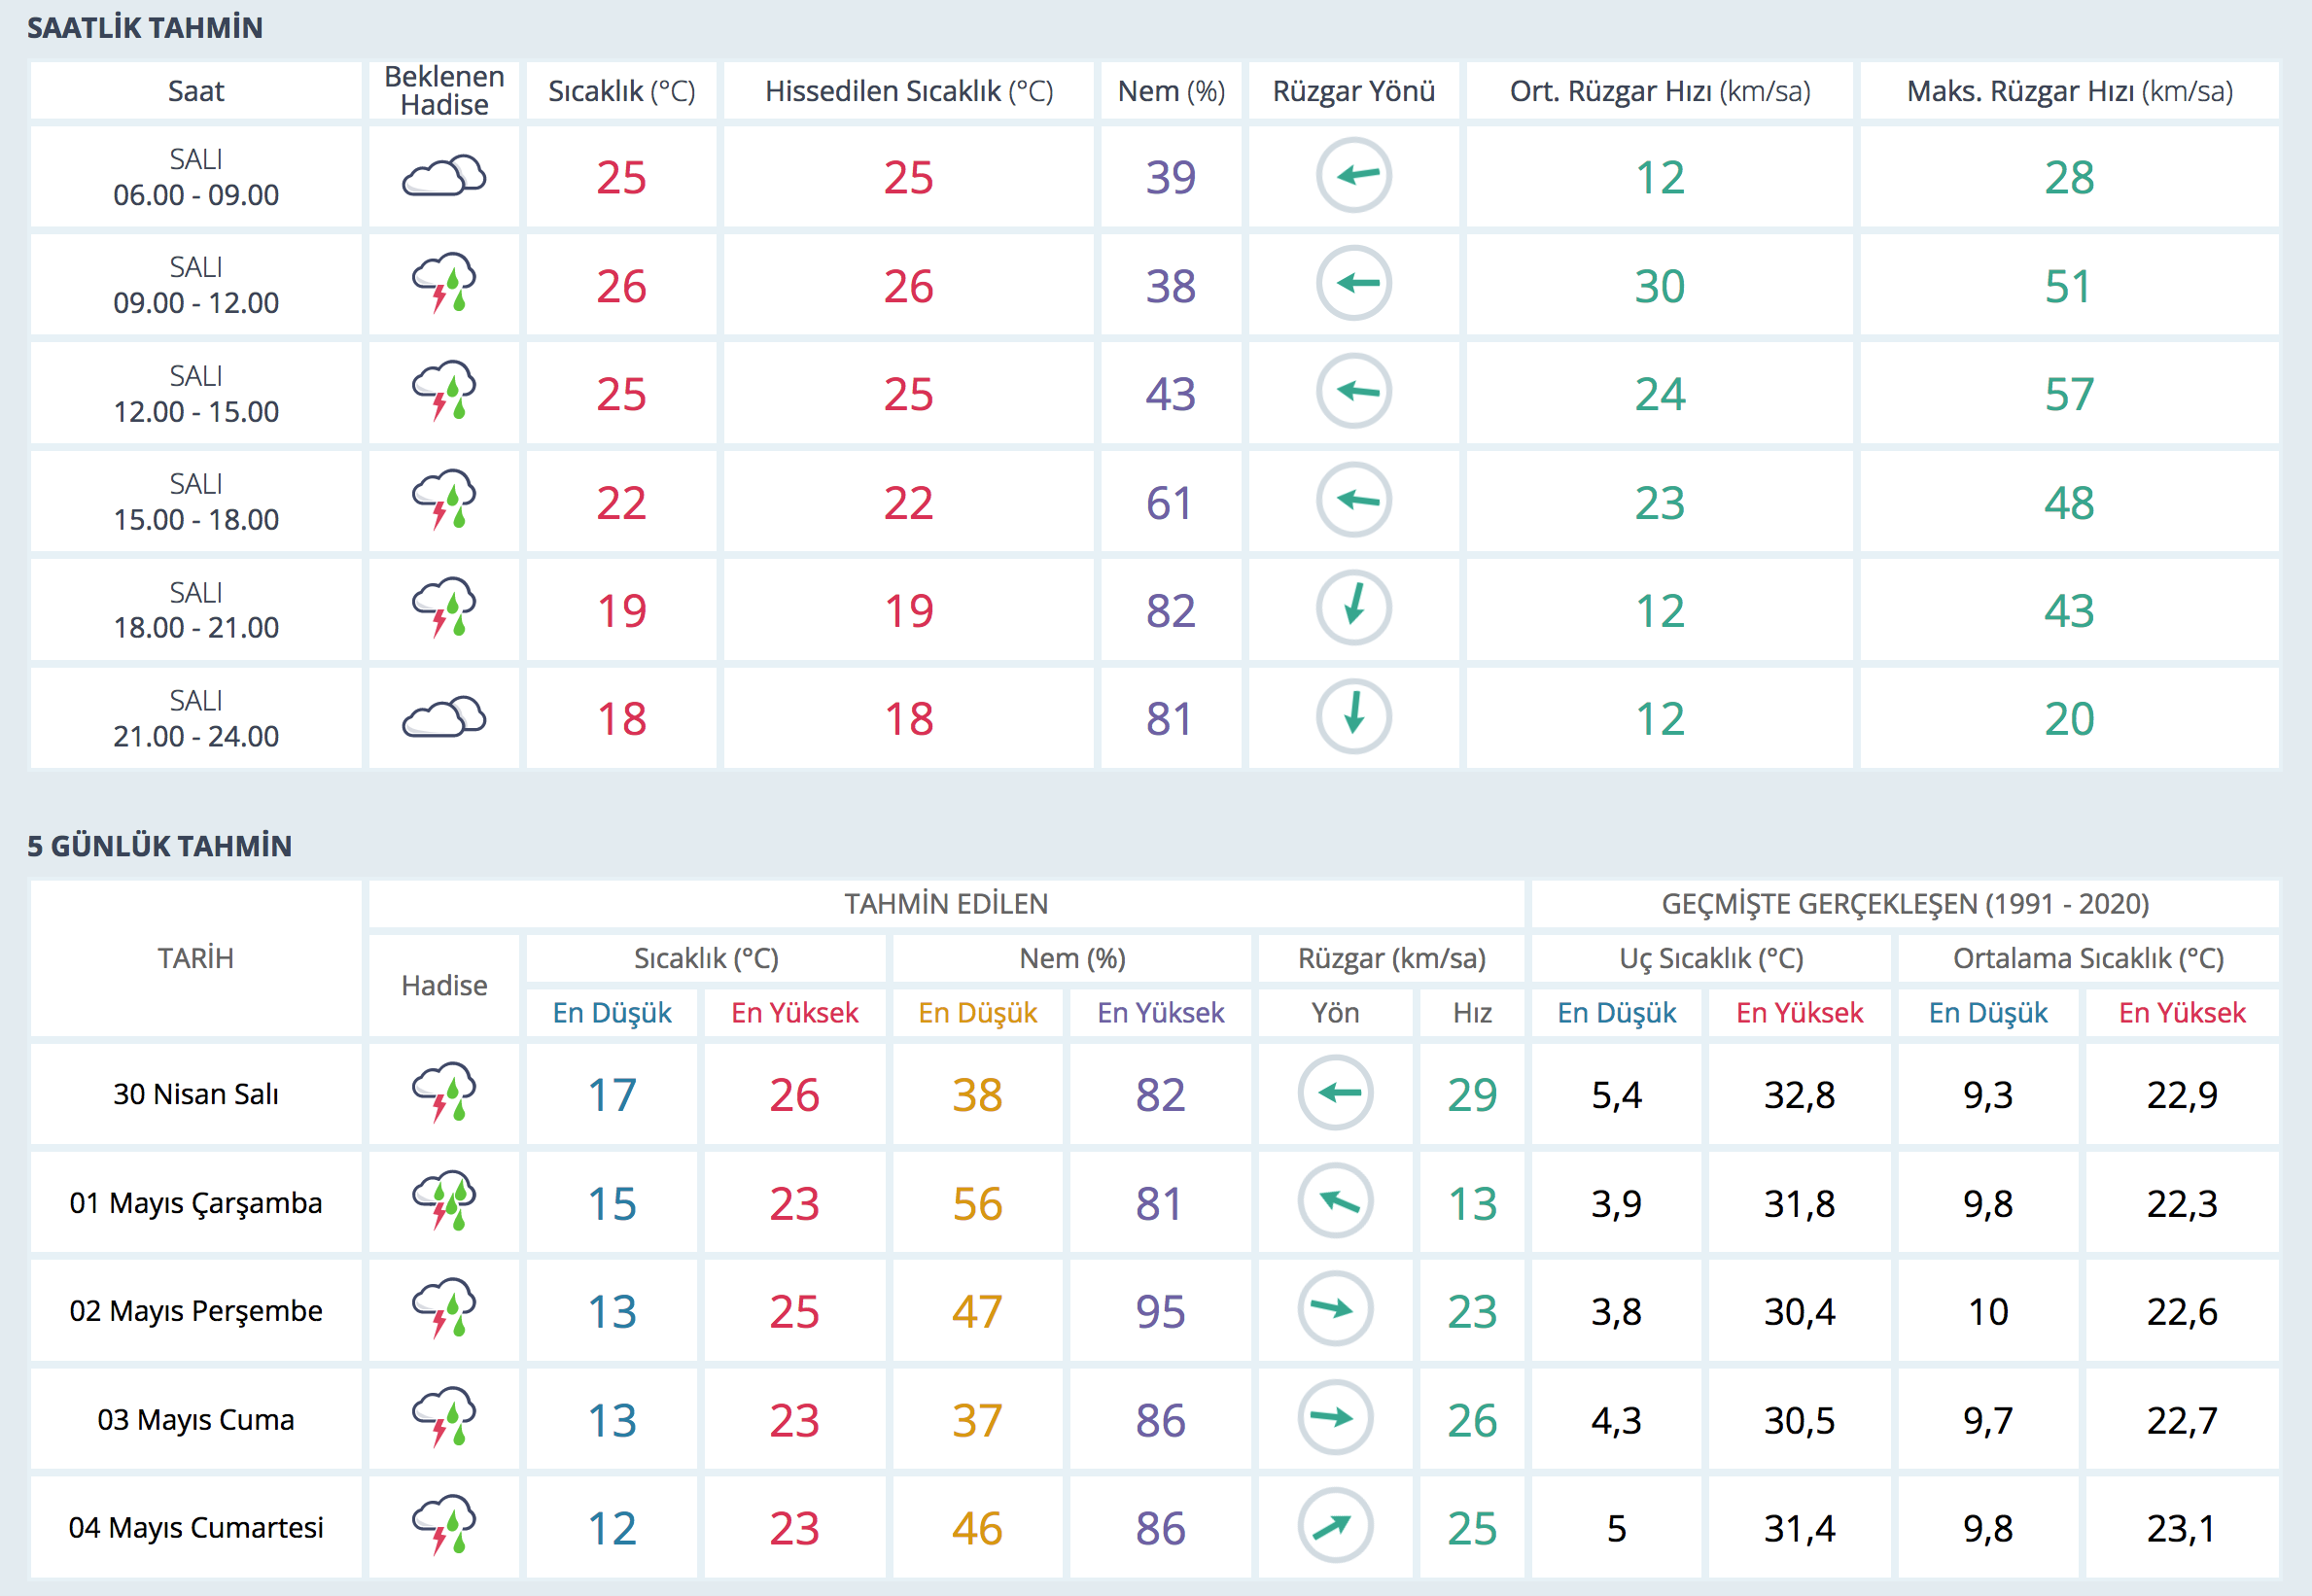This screenshot has height=1596, width=2312.
Task: Click the cloudy icon for SALI 06.00 - 09.00
Action: click(x=444, y=176)
